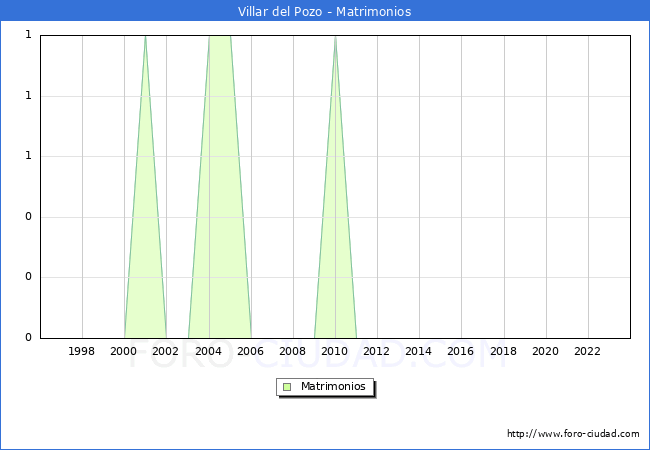The width and height of the screenshot is (650, 450).
Task: Click the 2008 x-axis label
Action: [293, 351]
